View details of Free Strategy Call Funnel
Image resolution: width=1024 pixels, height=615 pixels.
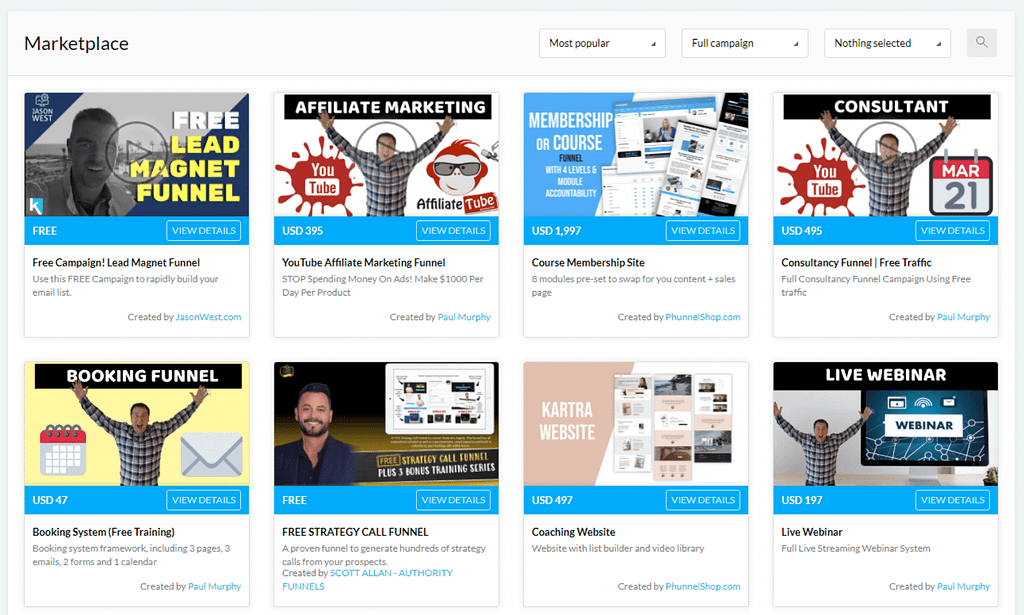tap(453, 500)
